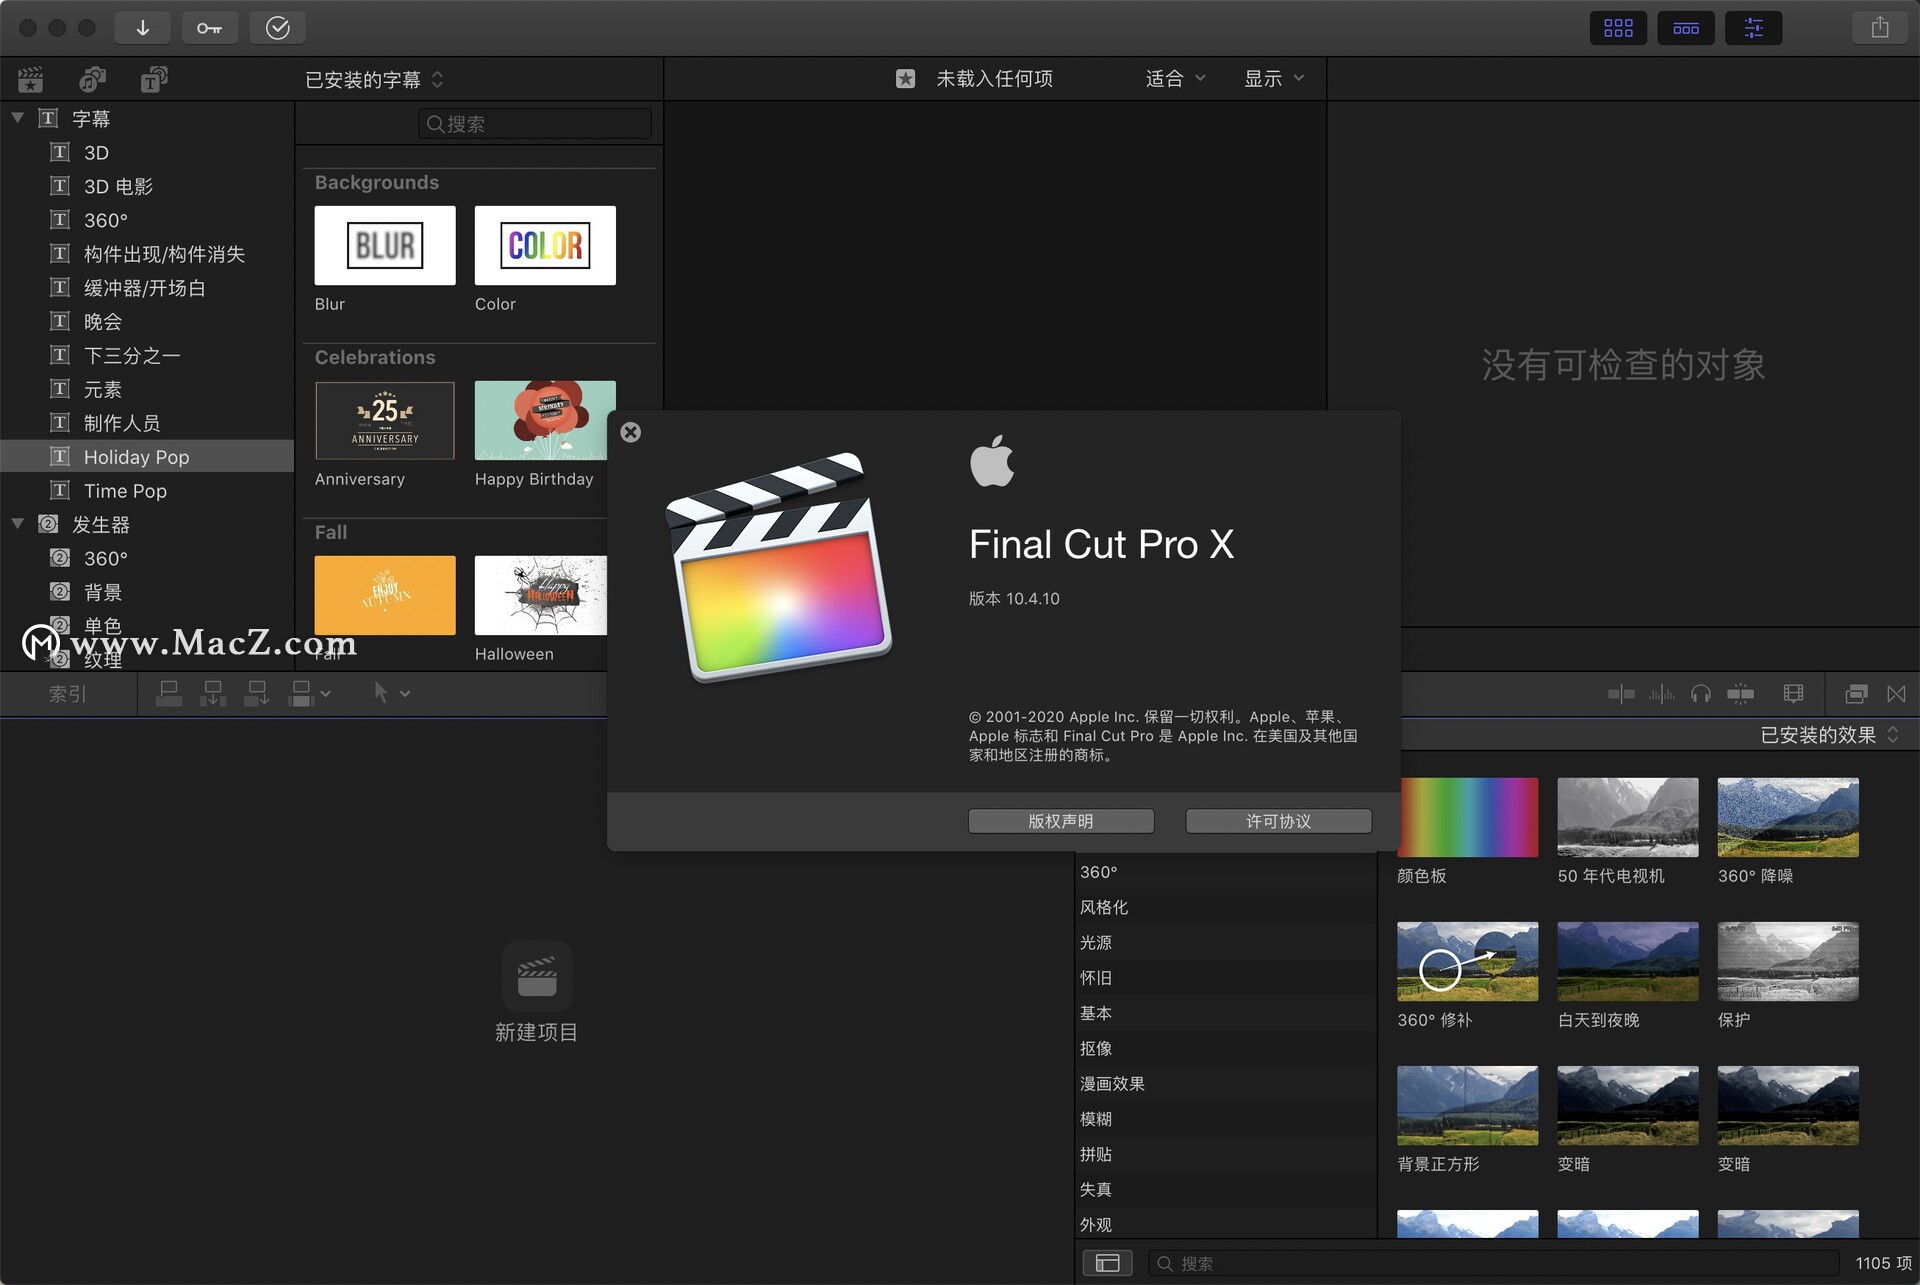Image resolution: width=1920 pixels, height=1285 pixels.
Task: Click overwrite clip edit icon
Action: pyautogui.click(x=301, y=693)
